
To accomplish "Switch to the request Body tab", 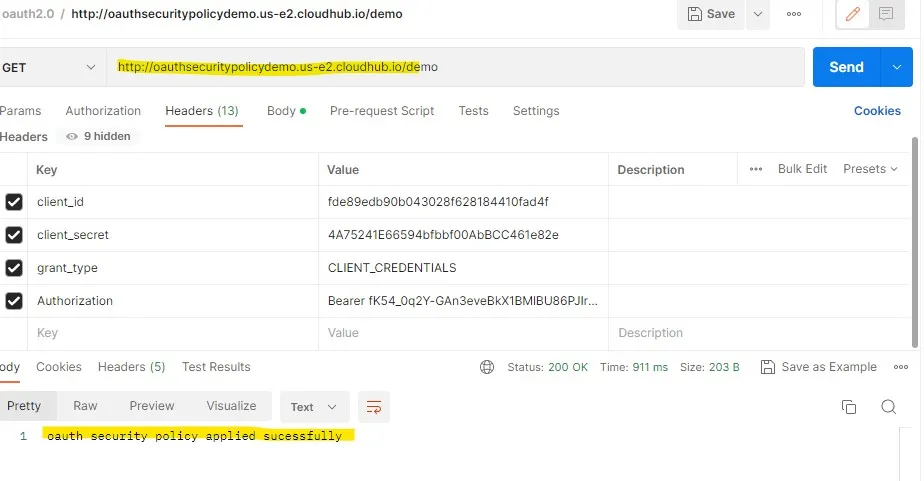I will [286, 111].
